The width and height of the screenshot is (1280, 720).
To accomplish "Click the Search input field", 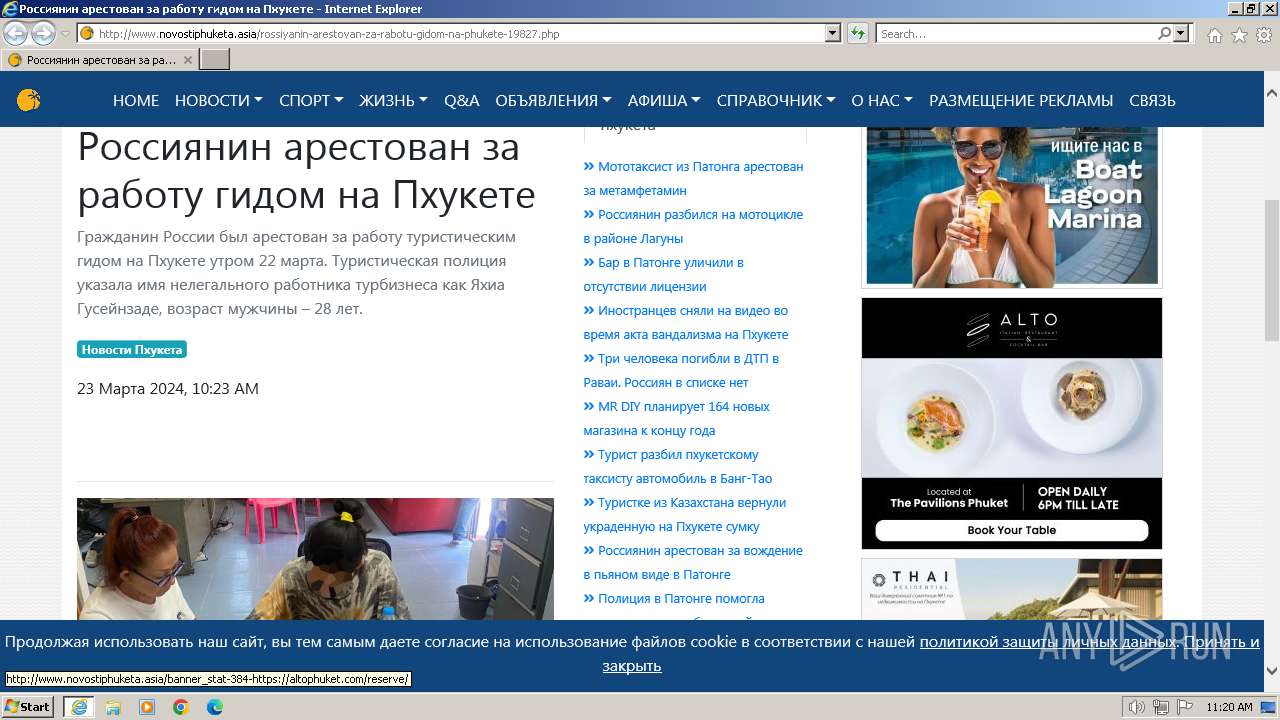I will click(x=1016, y=33).
